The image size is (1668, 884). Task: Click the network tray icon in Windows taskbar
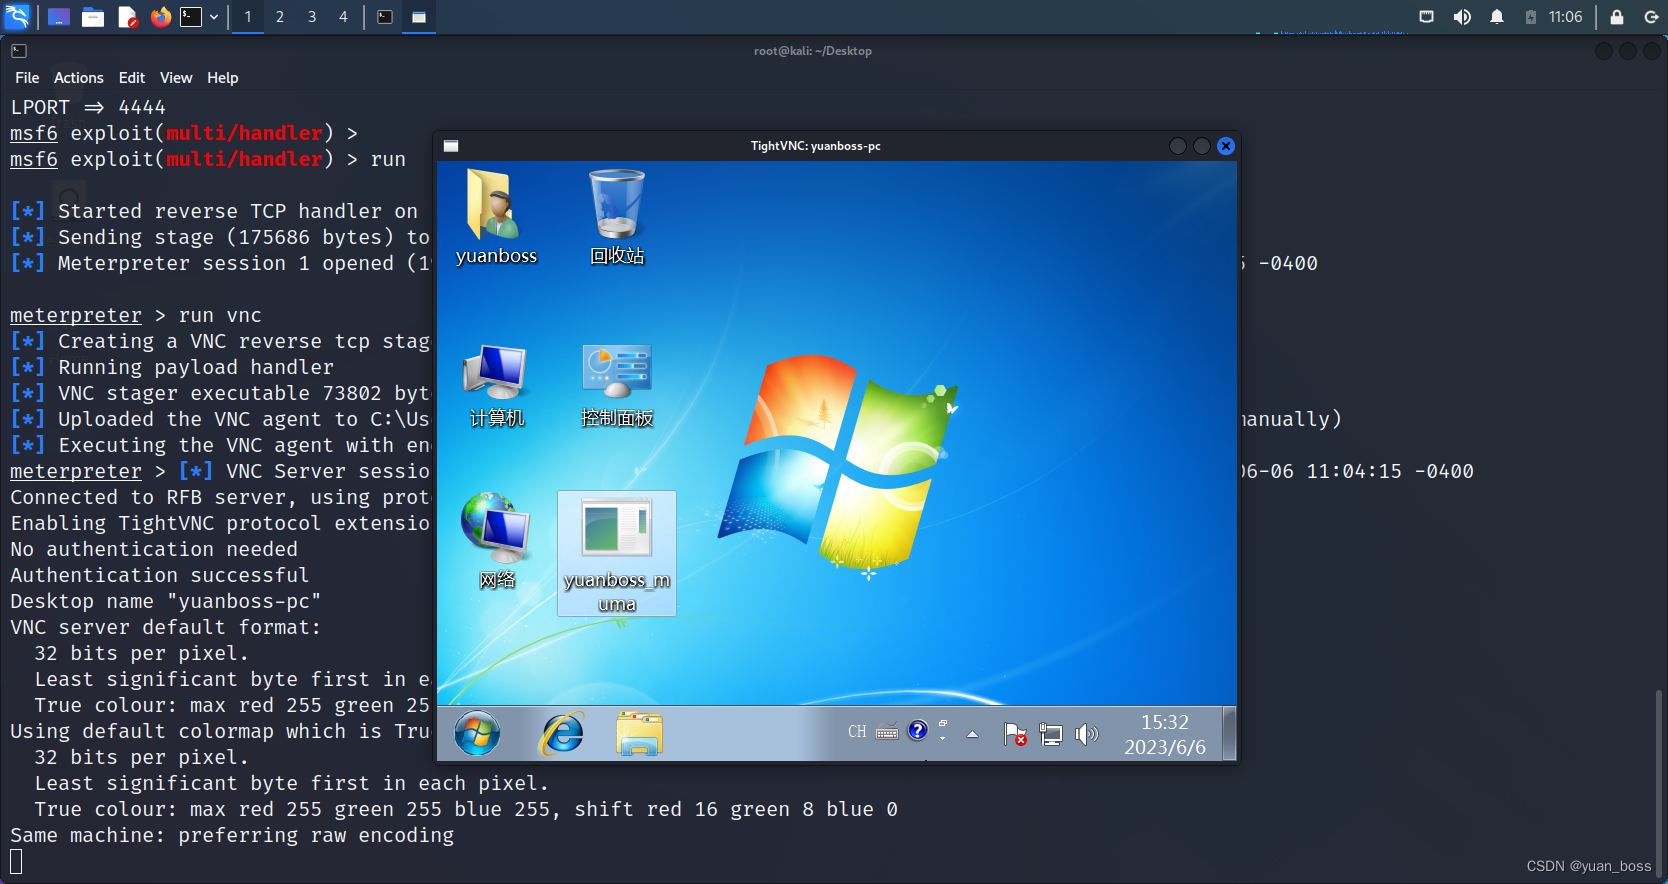point(1050,734)
